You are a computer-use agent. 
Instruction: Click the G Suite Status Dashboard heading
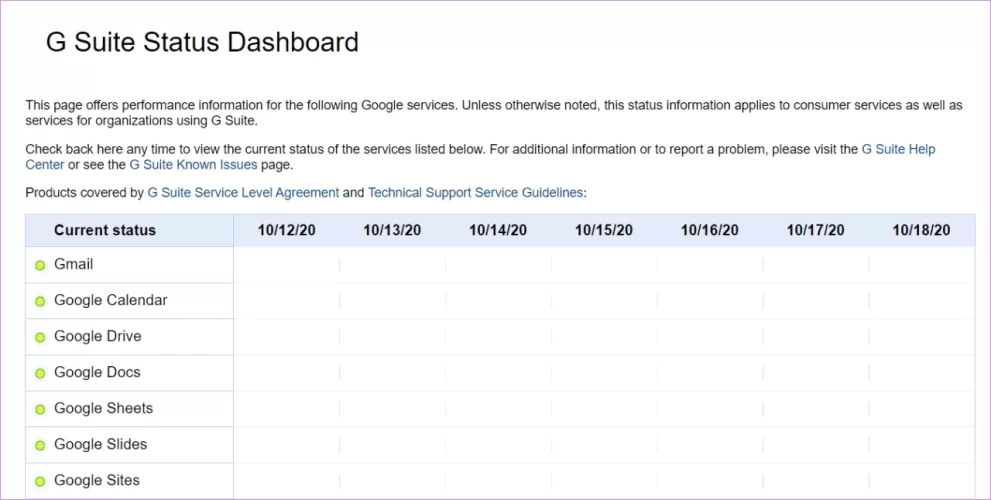click(x=202, y=43)
